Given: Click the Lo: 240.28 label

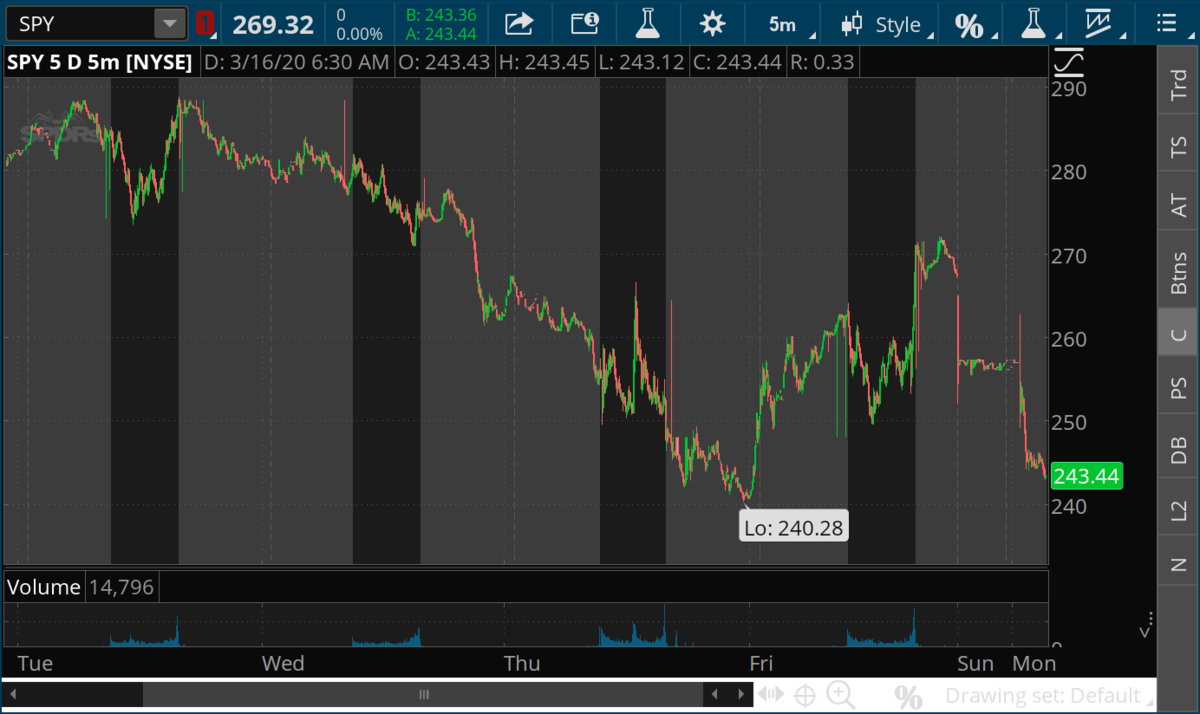Looking at the screenshot, I should click(x=794, y=526).
